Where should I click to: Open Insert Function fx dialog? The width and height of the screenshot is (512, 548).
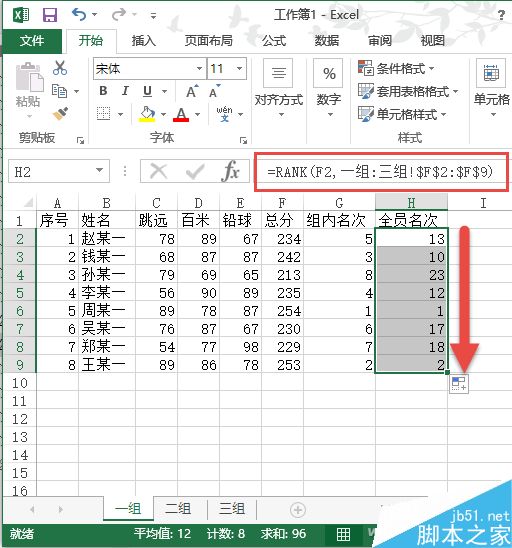pos(230,171)
